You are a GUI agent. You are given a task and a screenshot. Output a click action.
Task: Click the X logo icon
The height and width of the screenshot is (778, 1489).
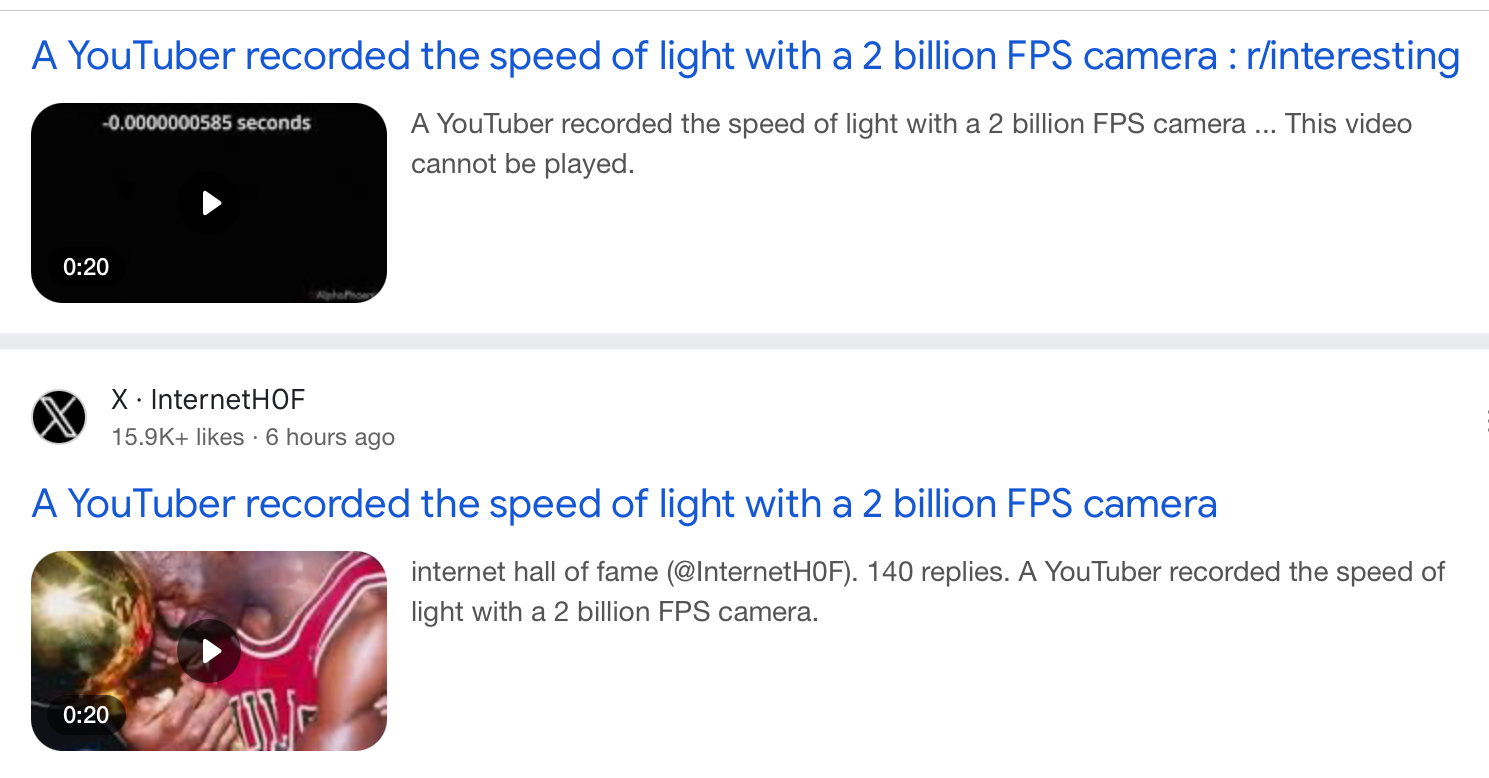[59, 417]
